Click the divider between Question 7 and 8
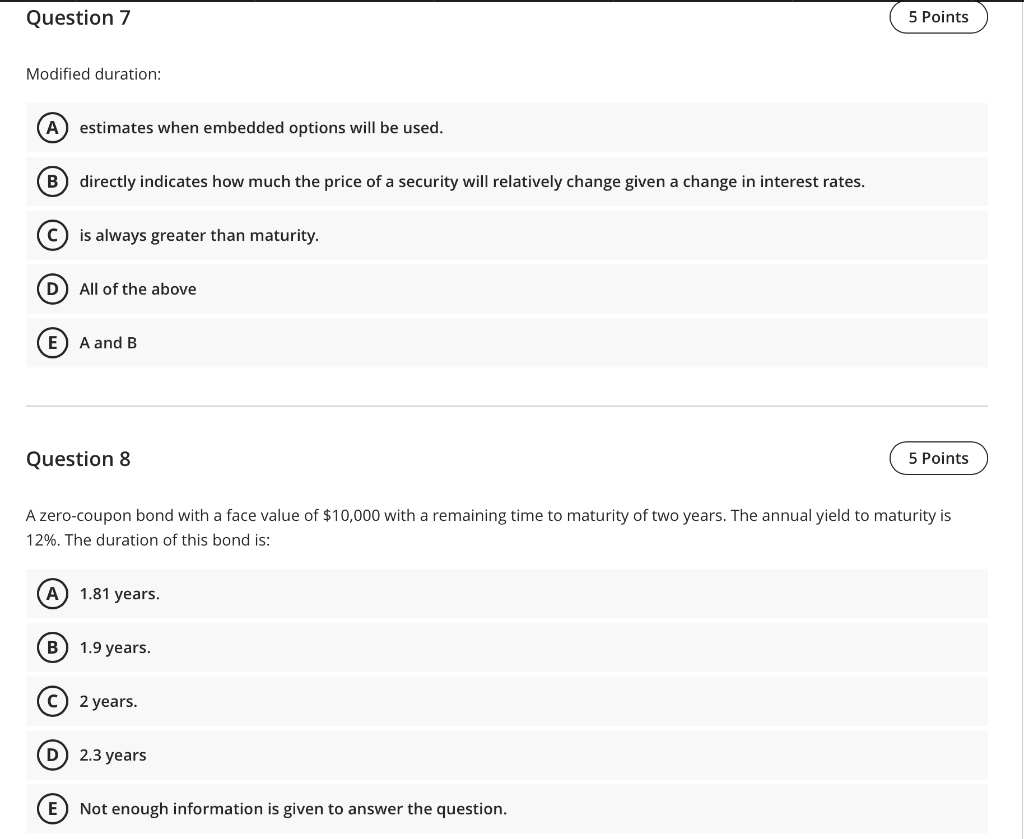Viewport: 1024px width, 839px height. point(506,405)
